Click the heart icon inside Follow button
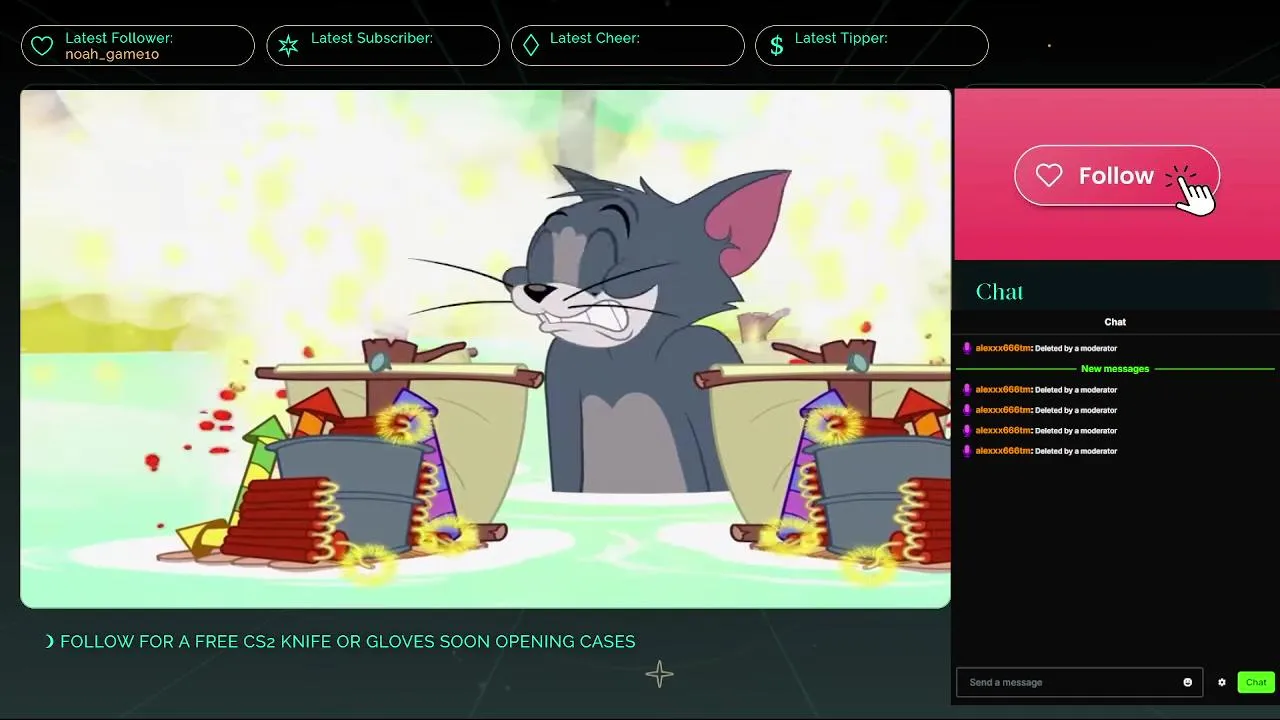Viewport: 1280px width, 720px height. point(1049,176)
